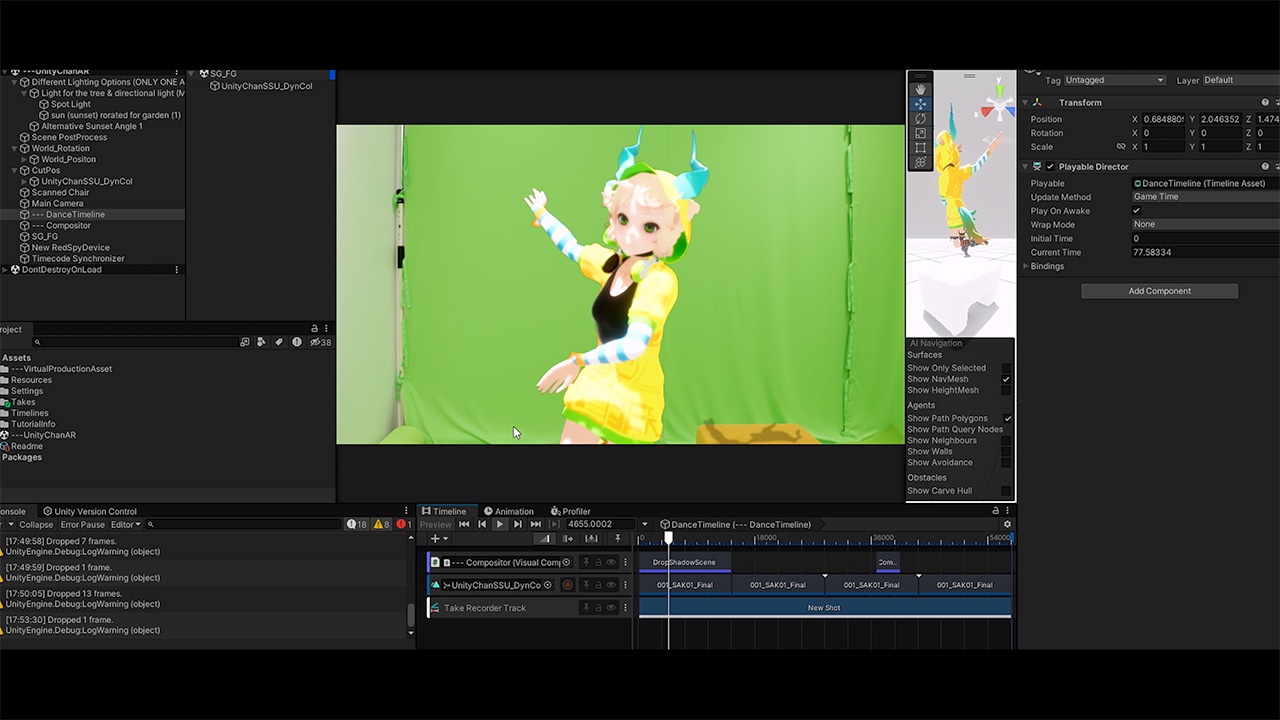
Task: Collapse the Transform component
Action: [1026, 102]
